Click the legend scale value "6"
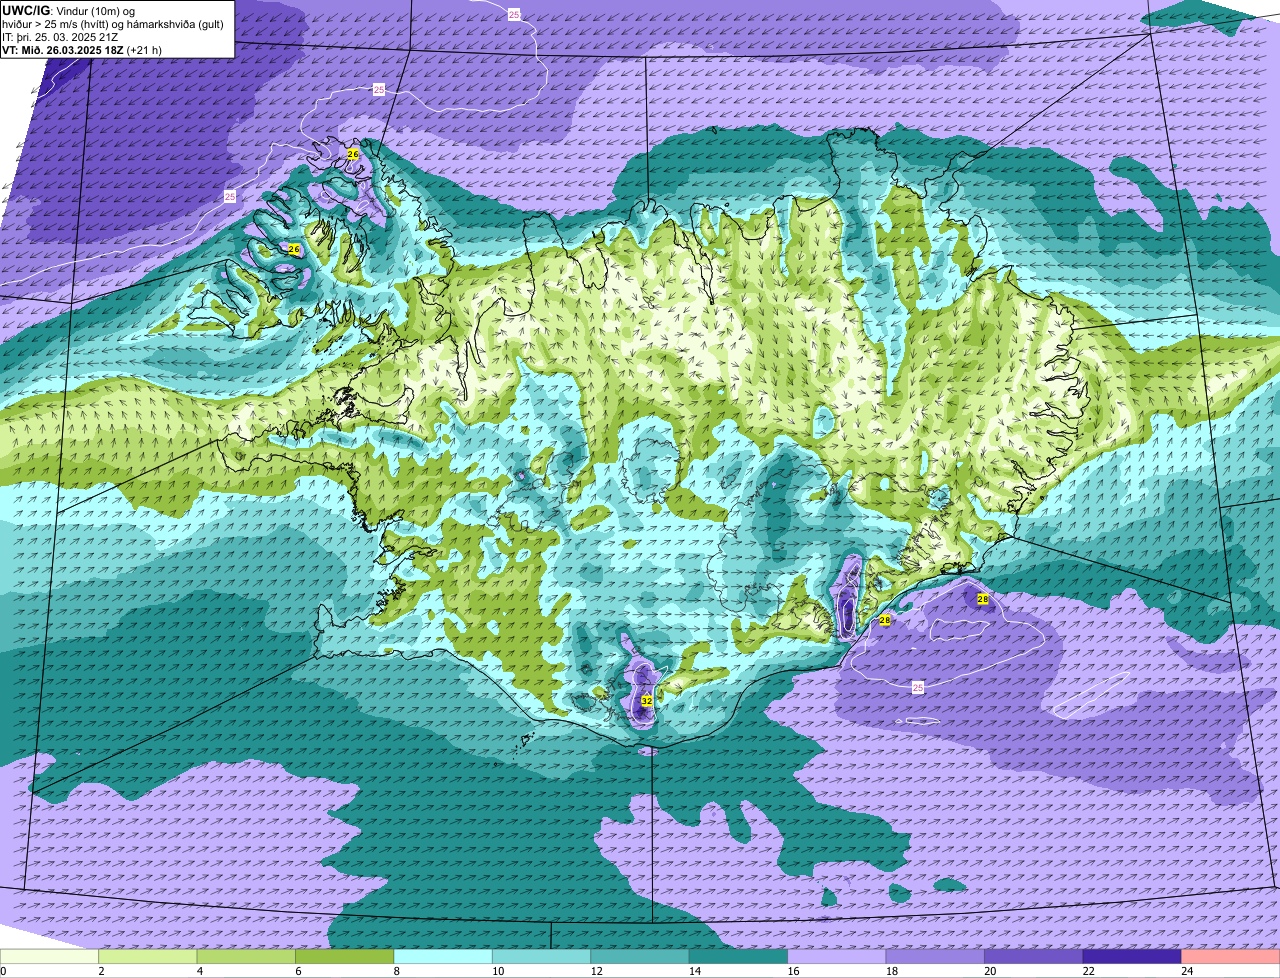This screenshot has width=1280, height=978. [298, 970]
